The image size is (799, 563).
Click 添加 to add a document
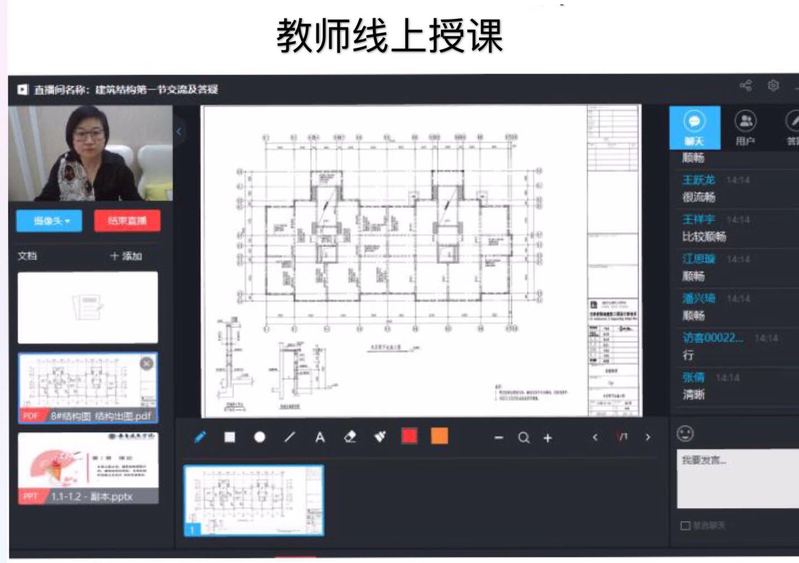click(126, 256)
